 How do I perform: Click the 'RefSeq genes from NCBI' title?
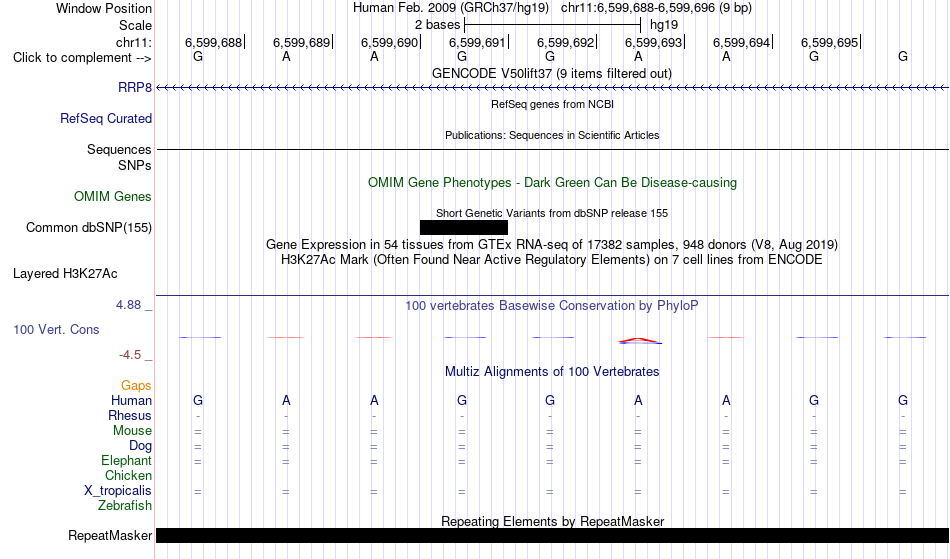pos(553,104)
